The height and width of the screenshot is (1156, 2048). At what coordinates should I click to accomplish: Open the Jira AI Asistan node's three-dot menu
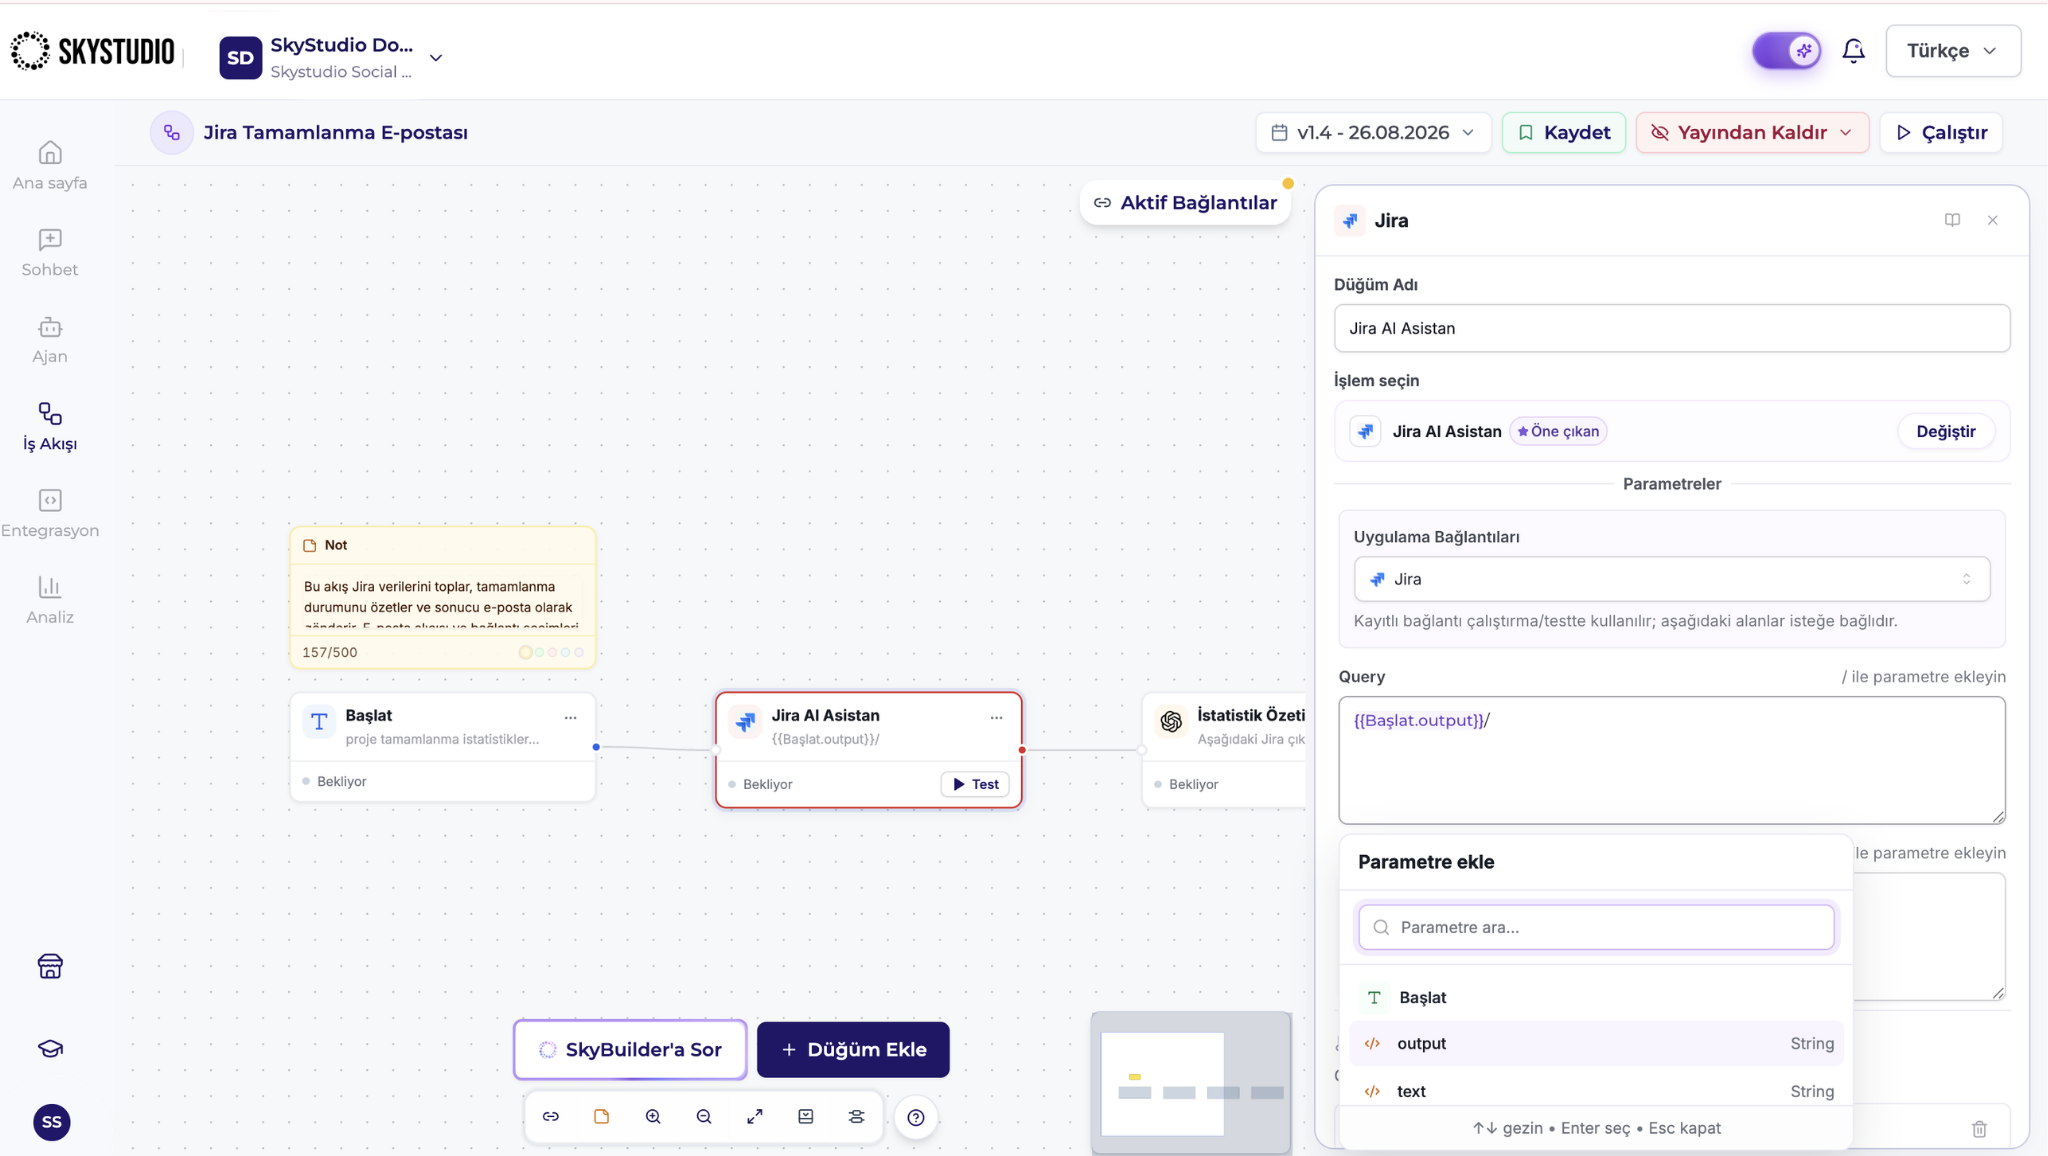[x=996, y=717]
